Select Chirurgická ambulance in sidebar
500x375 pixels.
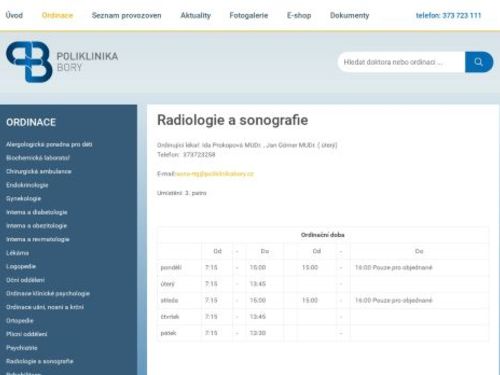(x=39, y=171)
